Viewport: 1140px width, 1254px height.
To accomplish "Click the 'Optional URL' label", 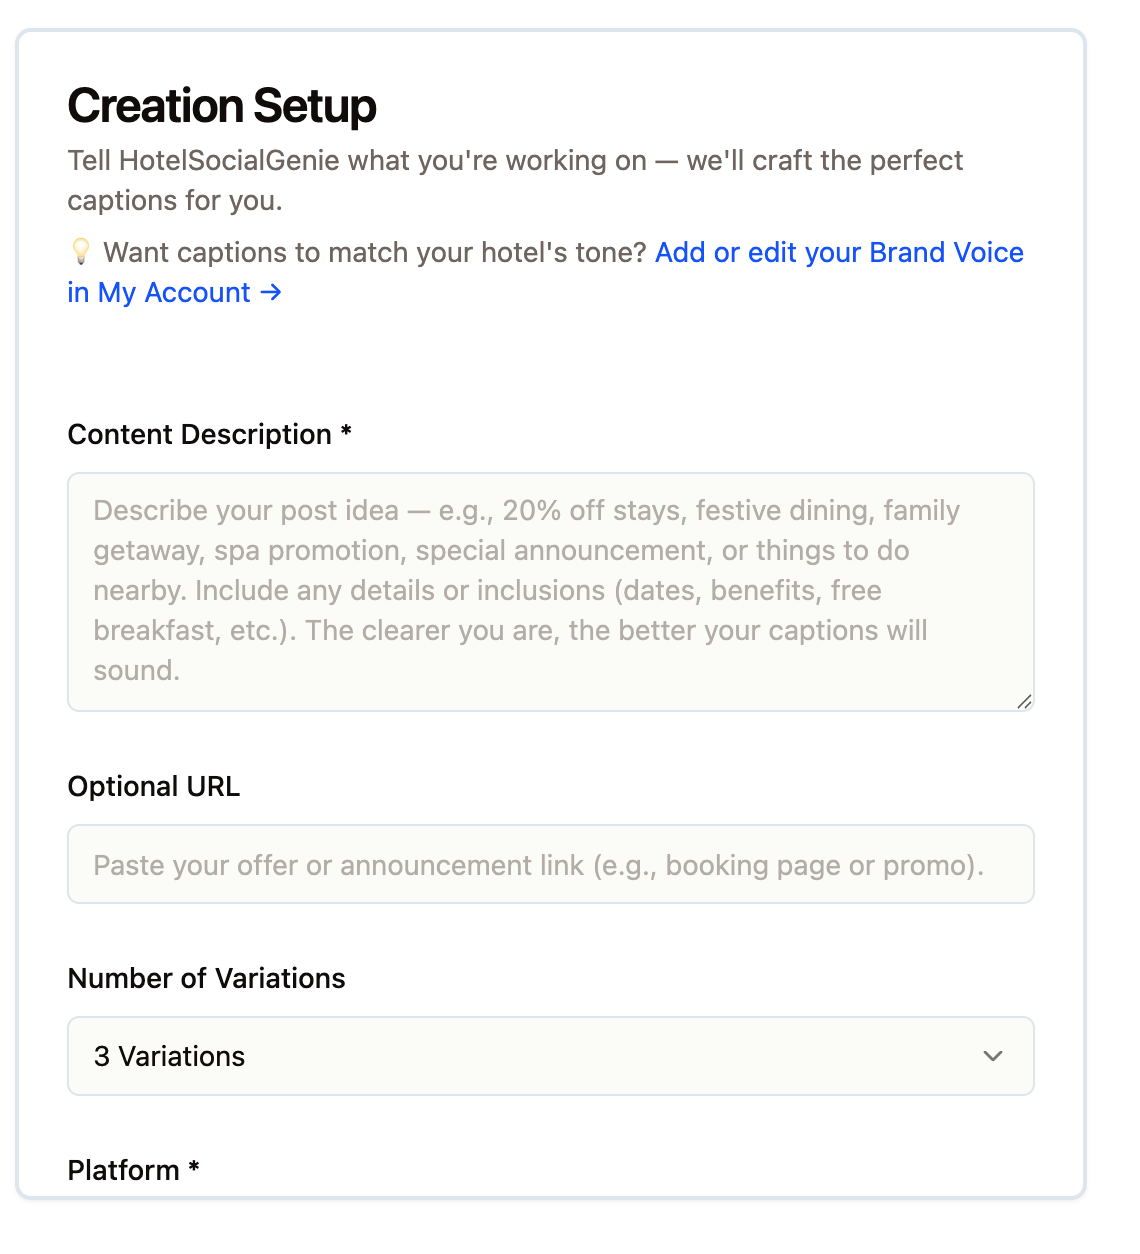I will [x=154, y=786].
